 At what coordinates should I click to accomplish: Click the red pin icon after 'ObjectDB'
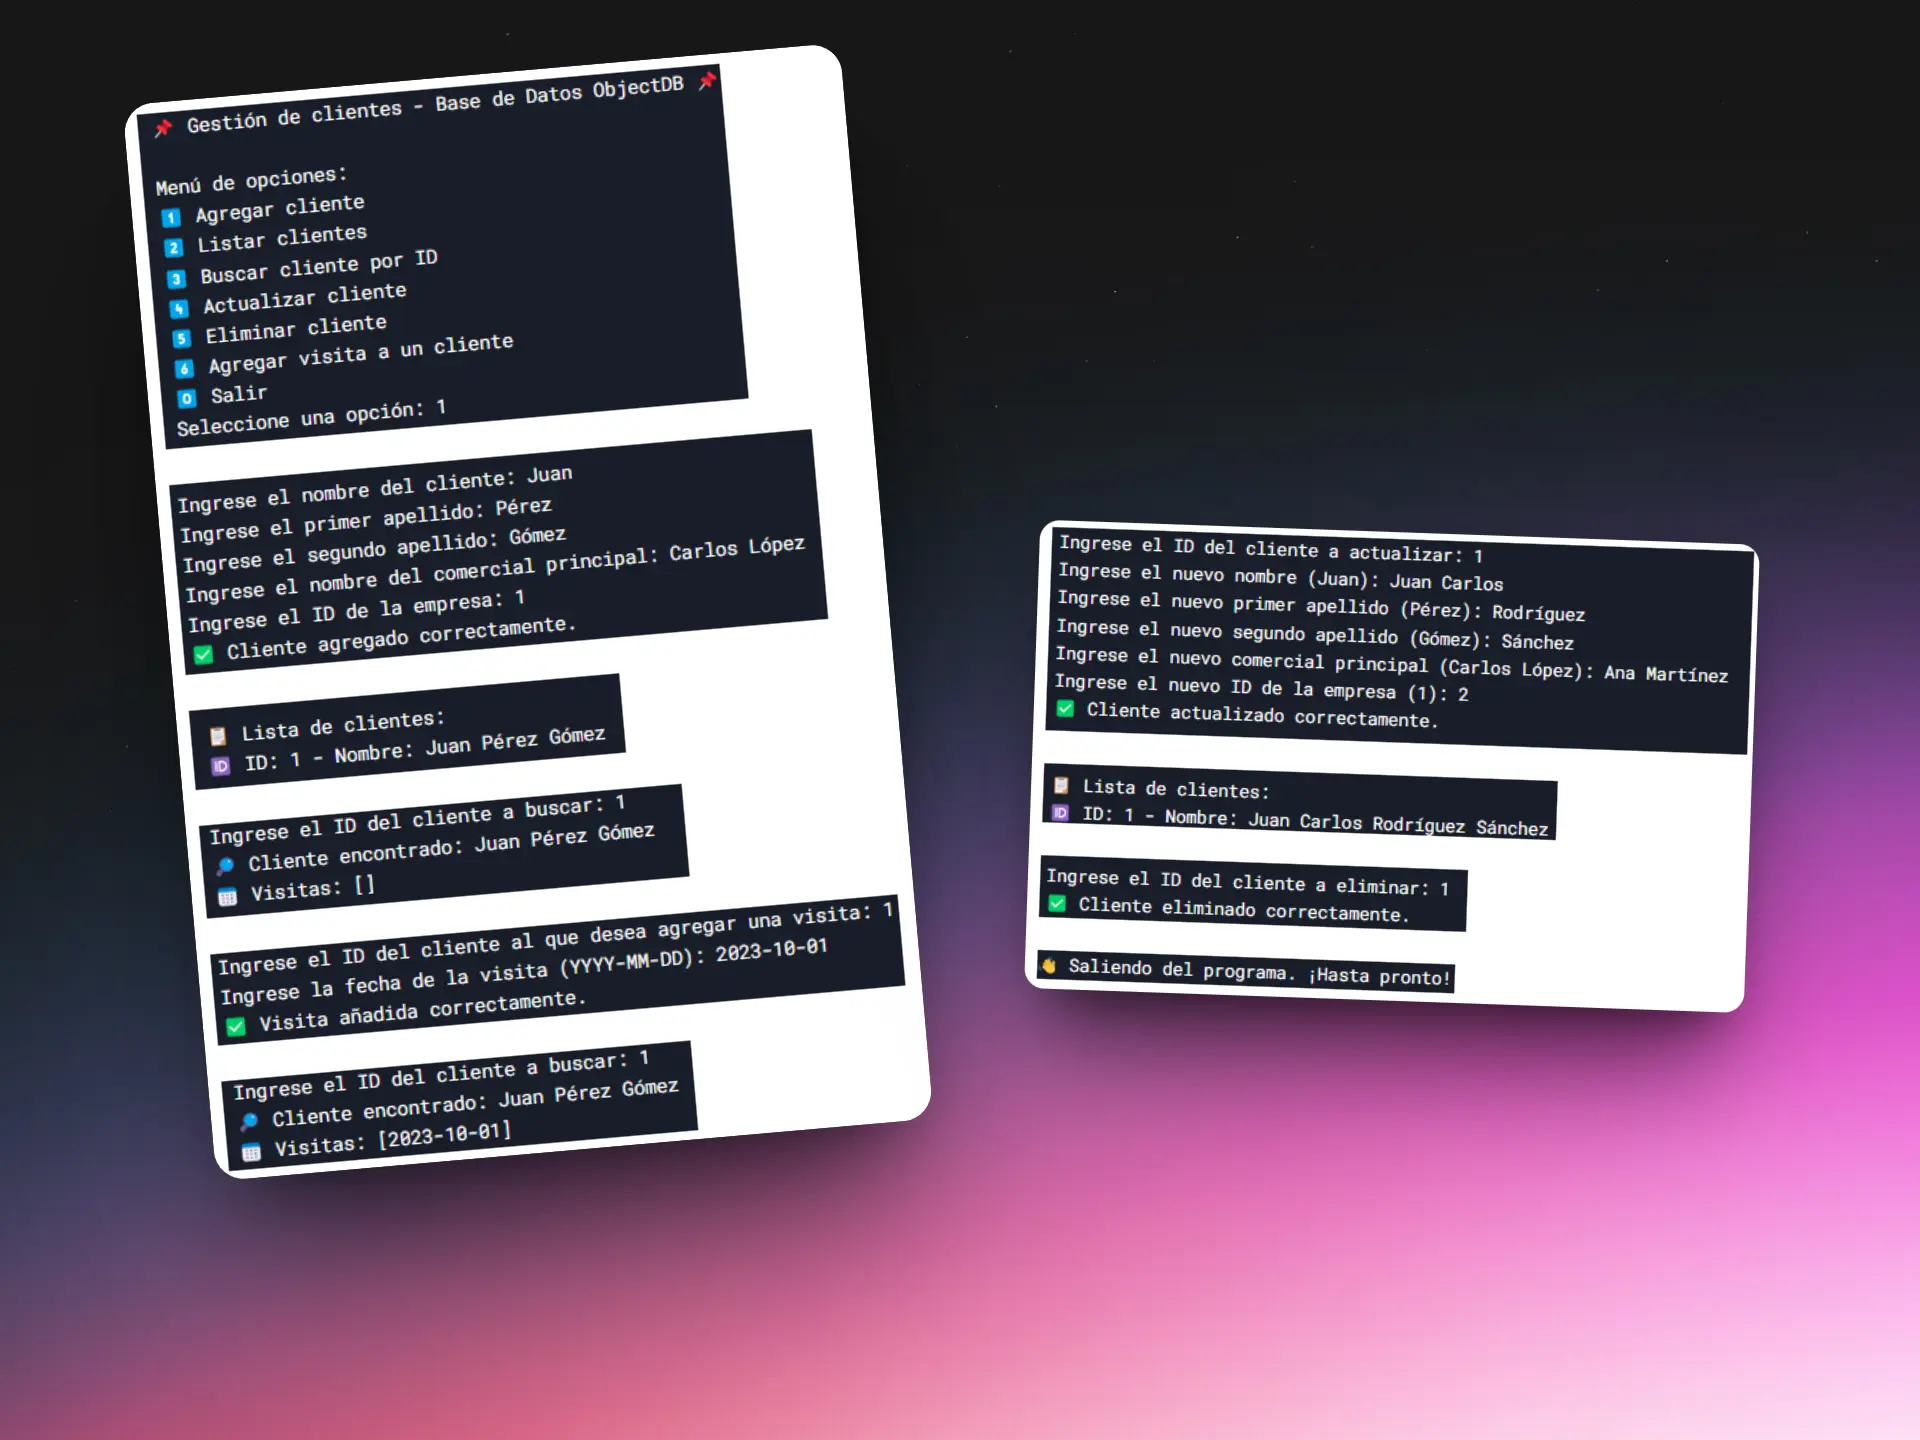click(707, 80)
